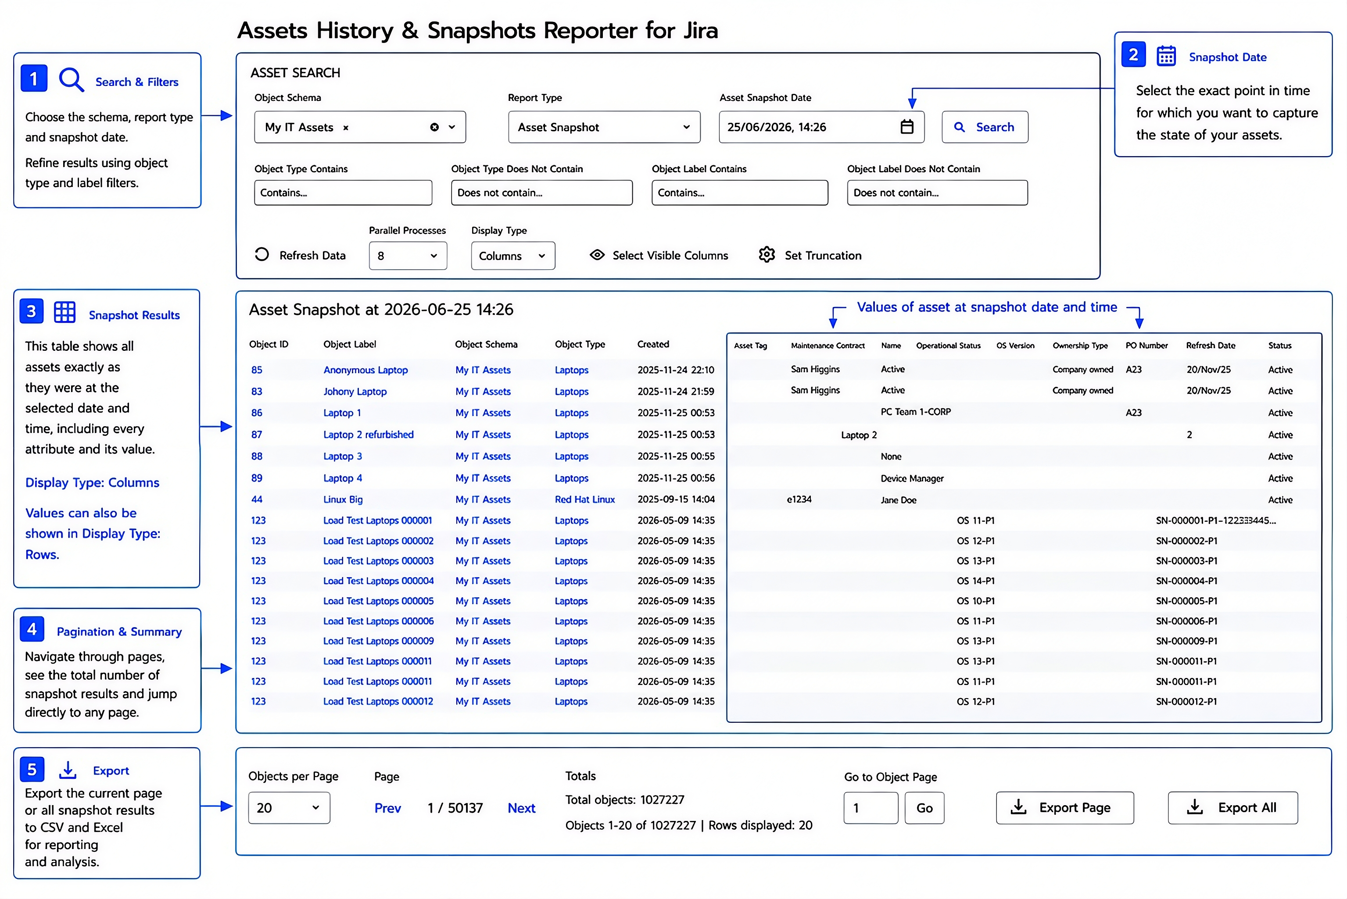Open the Laptop 2 refurbished link
Screen dimensions: 1347x899
click(368, 435)
